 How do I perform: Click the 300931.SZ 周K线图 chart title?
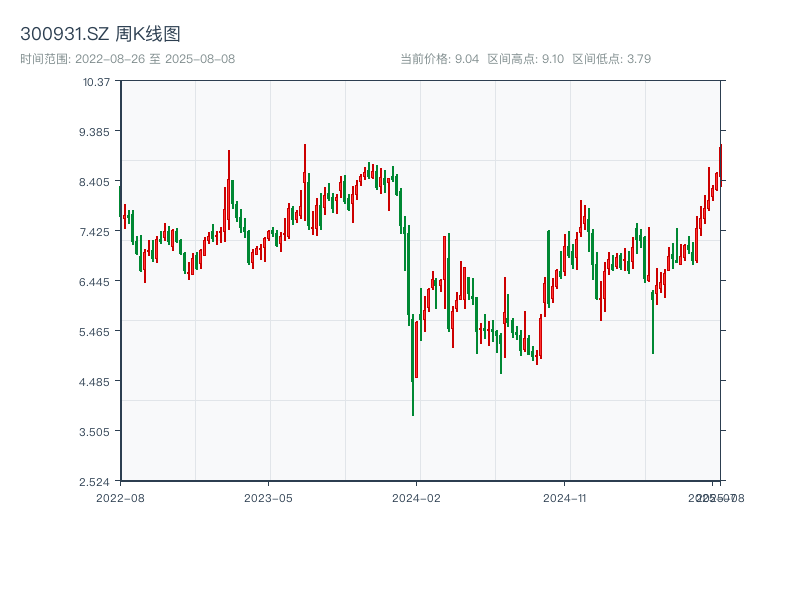click(100, 35)
